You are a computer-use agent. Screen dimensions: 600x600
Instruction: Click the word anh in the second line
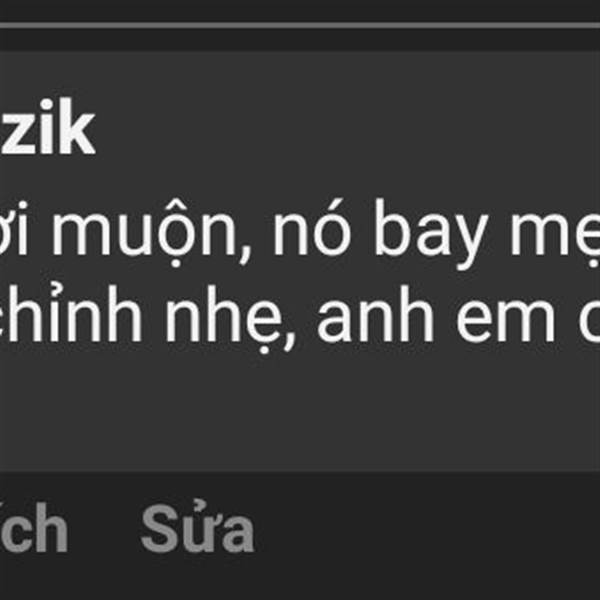coord(376,314)
